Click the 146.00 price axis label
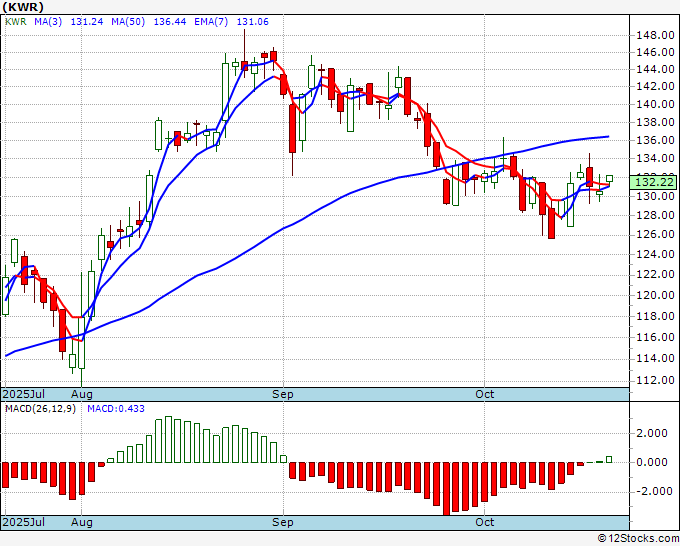Screen dimensions: 680x546 pos(655,52)
